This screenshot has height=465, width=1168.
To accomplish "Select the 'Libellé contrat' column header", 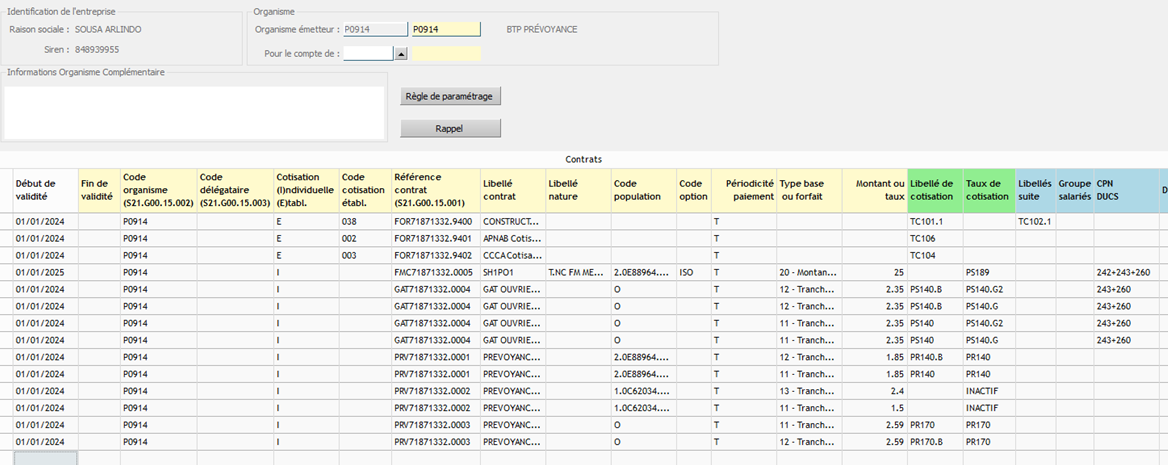I will (x=512, y=190).
